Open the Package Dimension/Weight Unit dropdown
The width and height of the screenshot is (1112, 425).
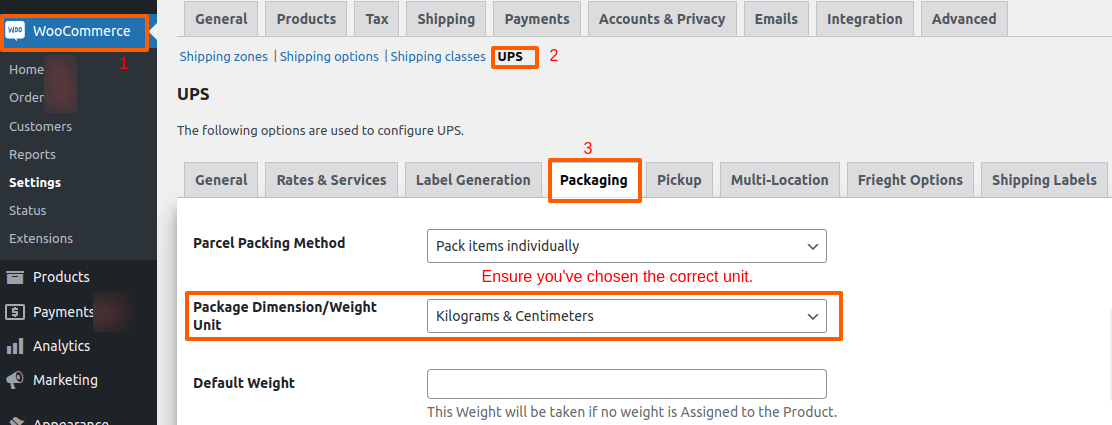click(x=626, y=316)
